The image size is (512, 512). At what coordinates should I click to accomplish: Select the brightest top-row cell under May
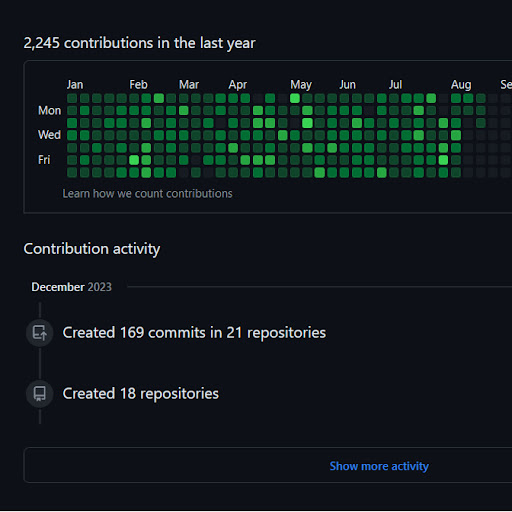[x=295, y=98]
